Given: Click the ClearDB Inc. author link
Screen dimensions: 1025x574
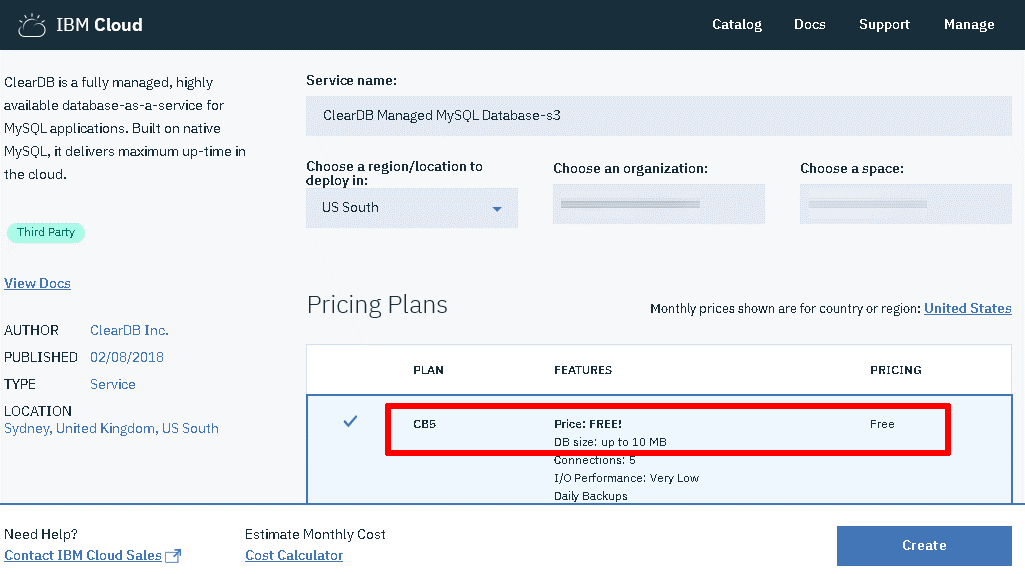Looking at the screenshot, I should tap(129, 331).
